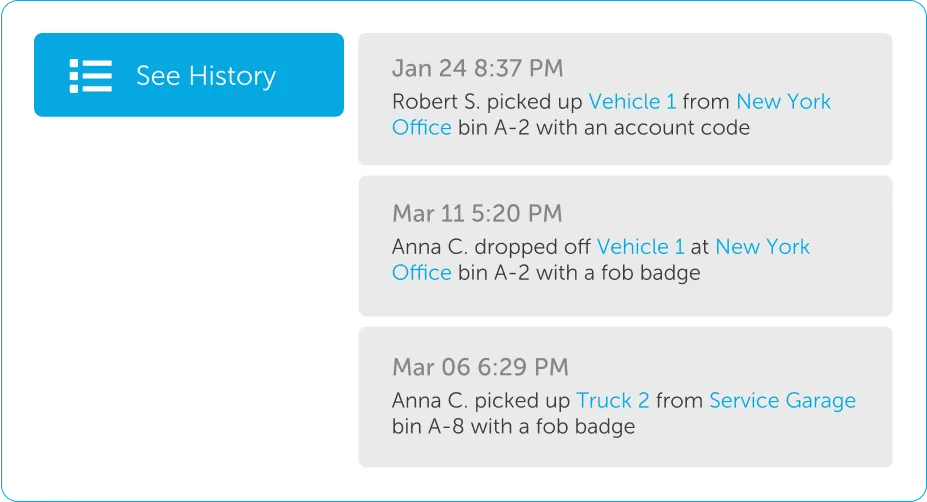Screen dimensions: 927x502
Task: Click the Anna C. drop-off history card
Action: click(625, 246)
